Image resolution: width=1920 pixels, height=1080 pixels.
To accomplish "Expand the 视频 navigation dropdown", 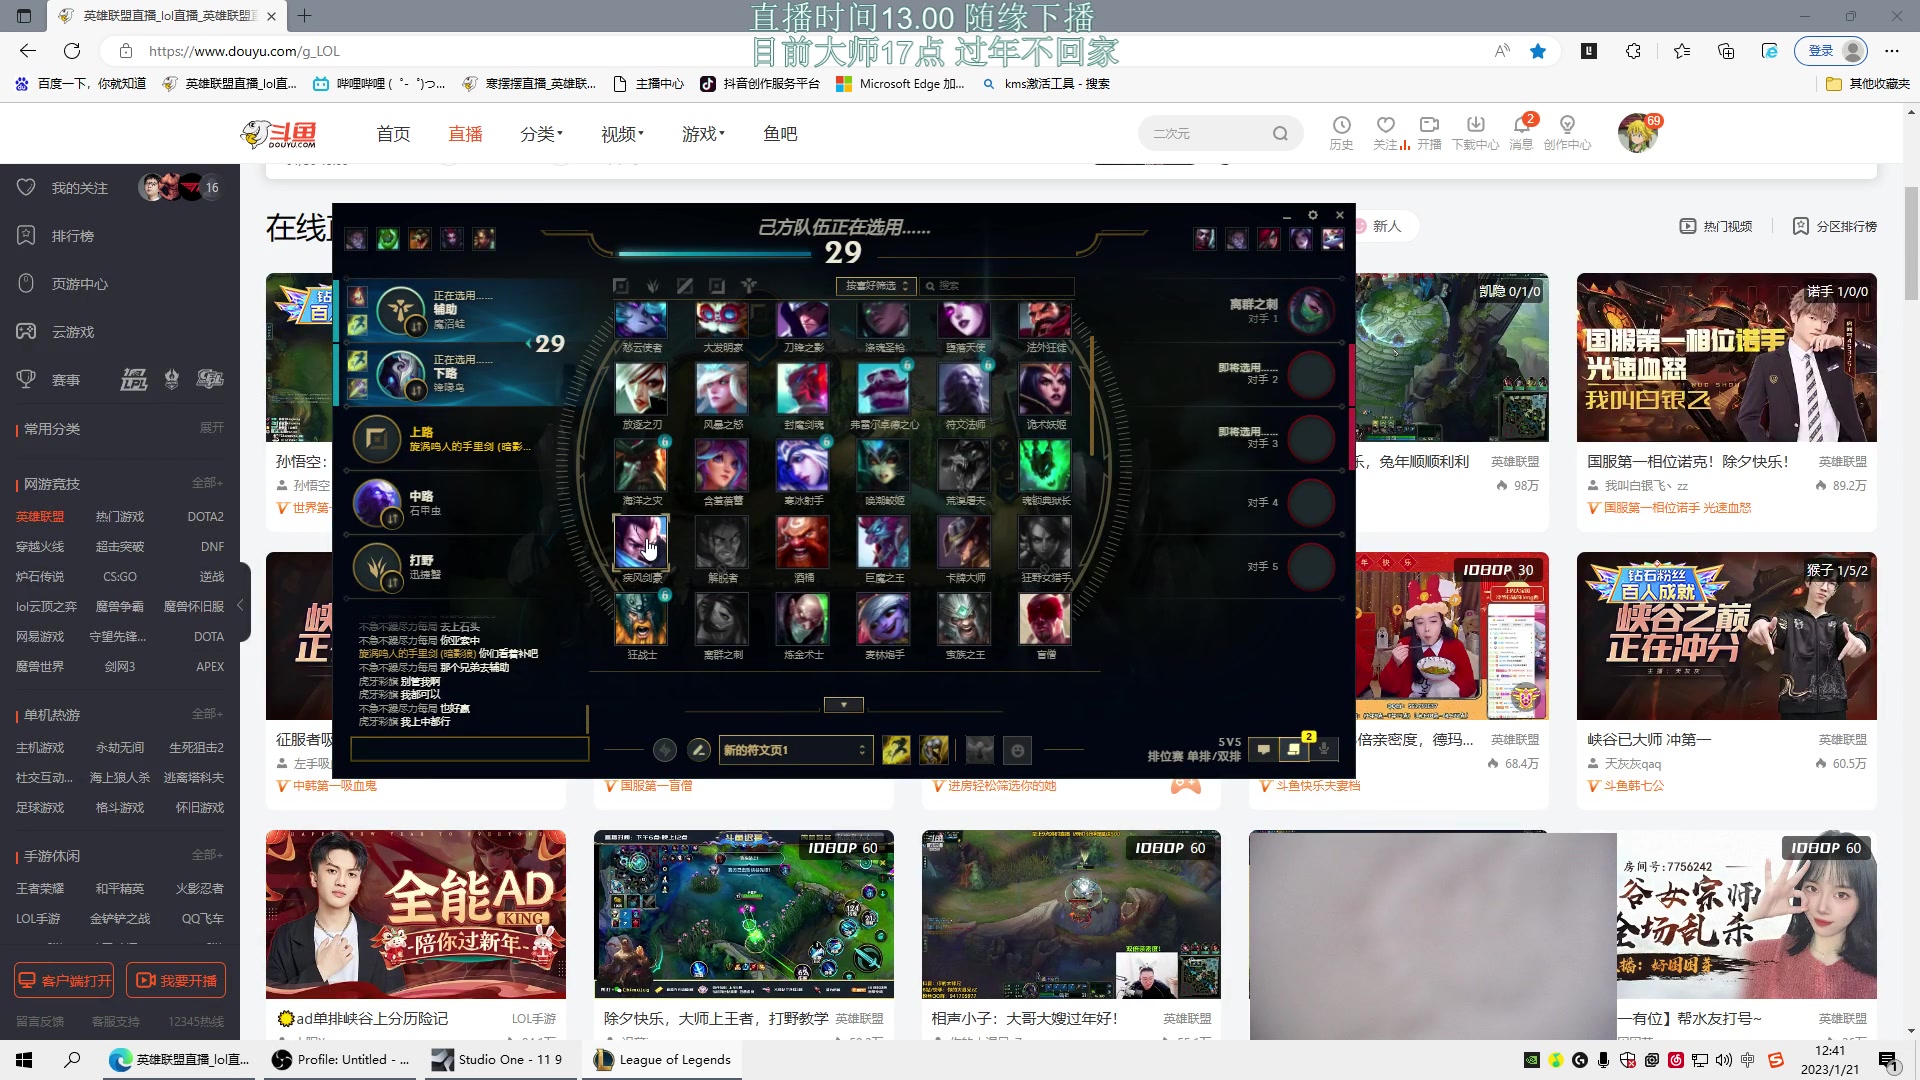I will pyautogui.click(x=622, y=134).
